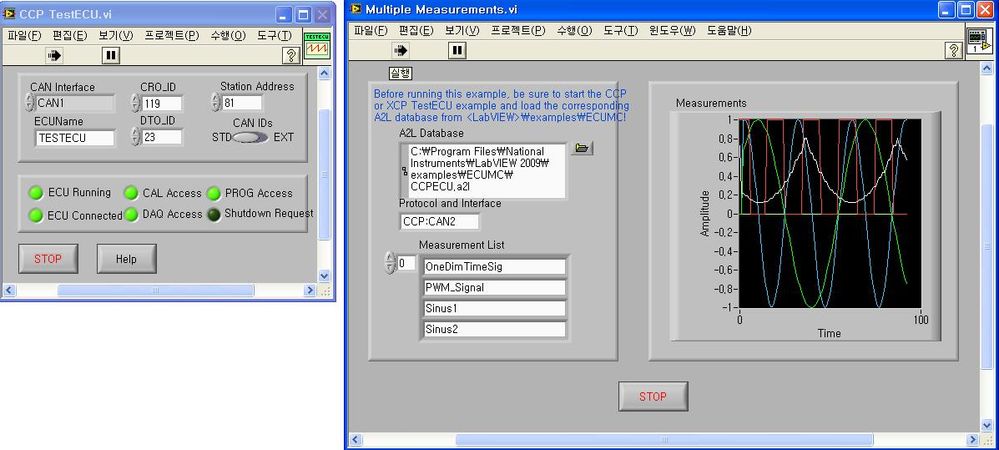This screenshot has width=999, height=450.
Task: Click the PROG Access LED indicator
Action: click(213, 192)
